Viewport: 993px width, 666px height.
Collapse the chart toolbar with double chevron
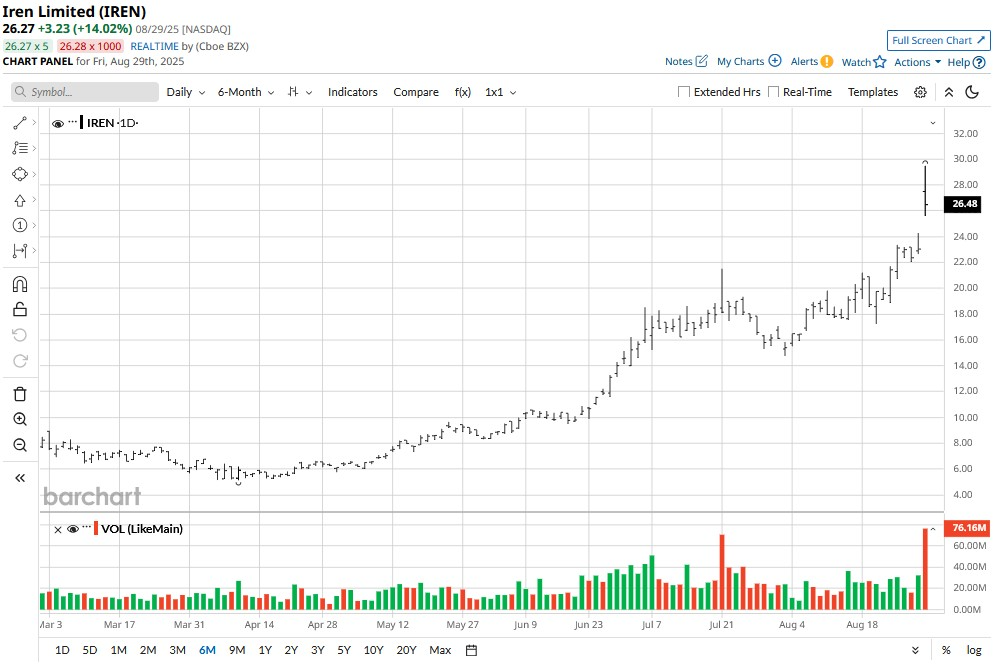point(949,92)
